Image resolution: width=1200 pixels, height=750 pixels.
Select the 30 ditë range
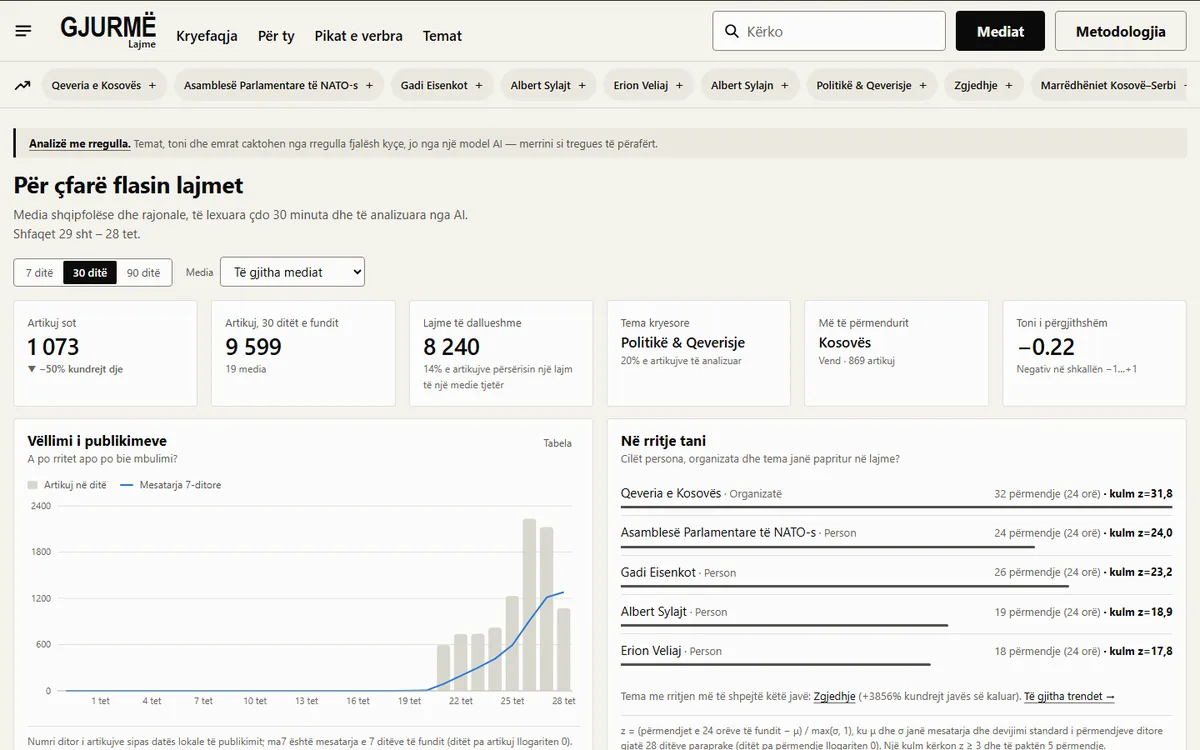tap(90, 272)
